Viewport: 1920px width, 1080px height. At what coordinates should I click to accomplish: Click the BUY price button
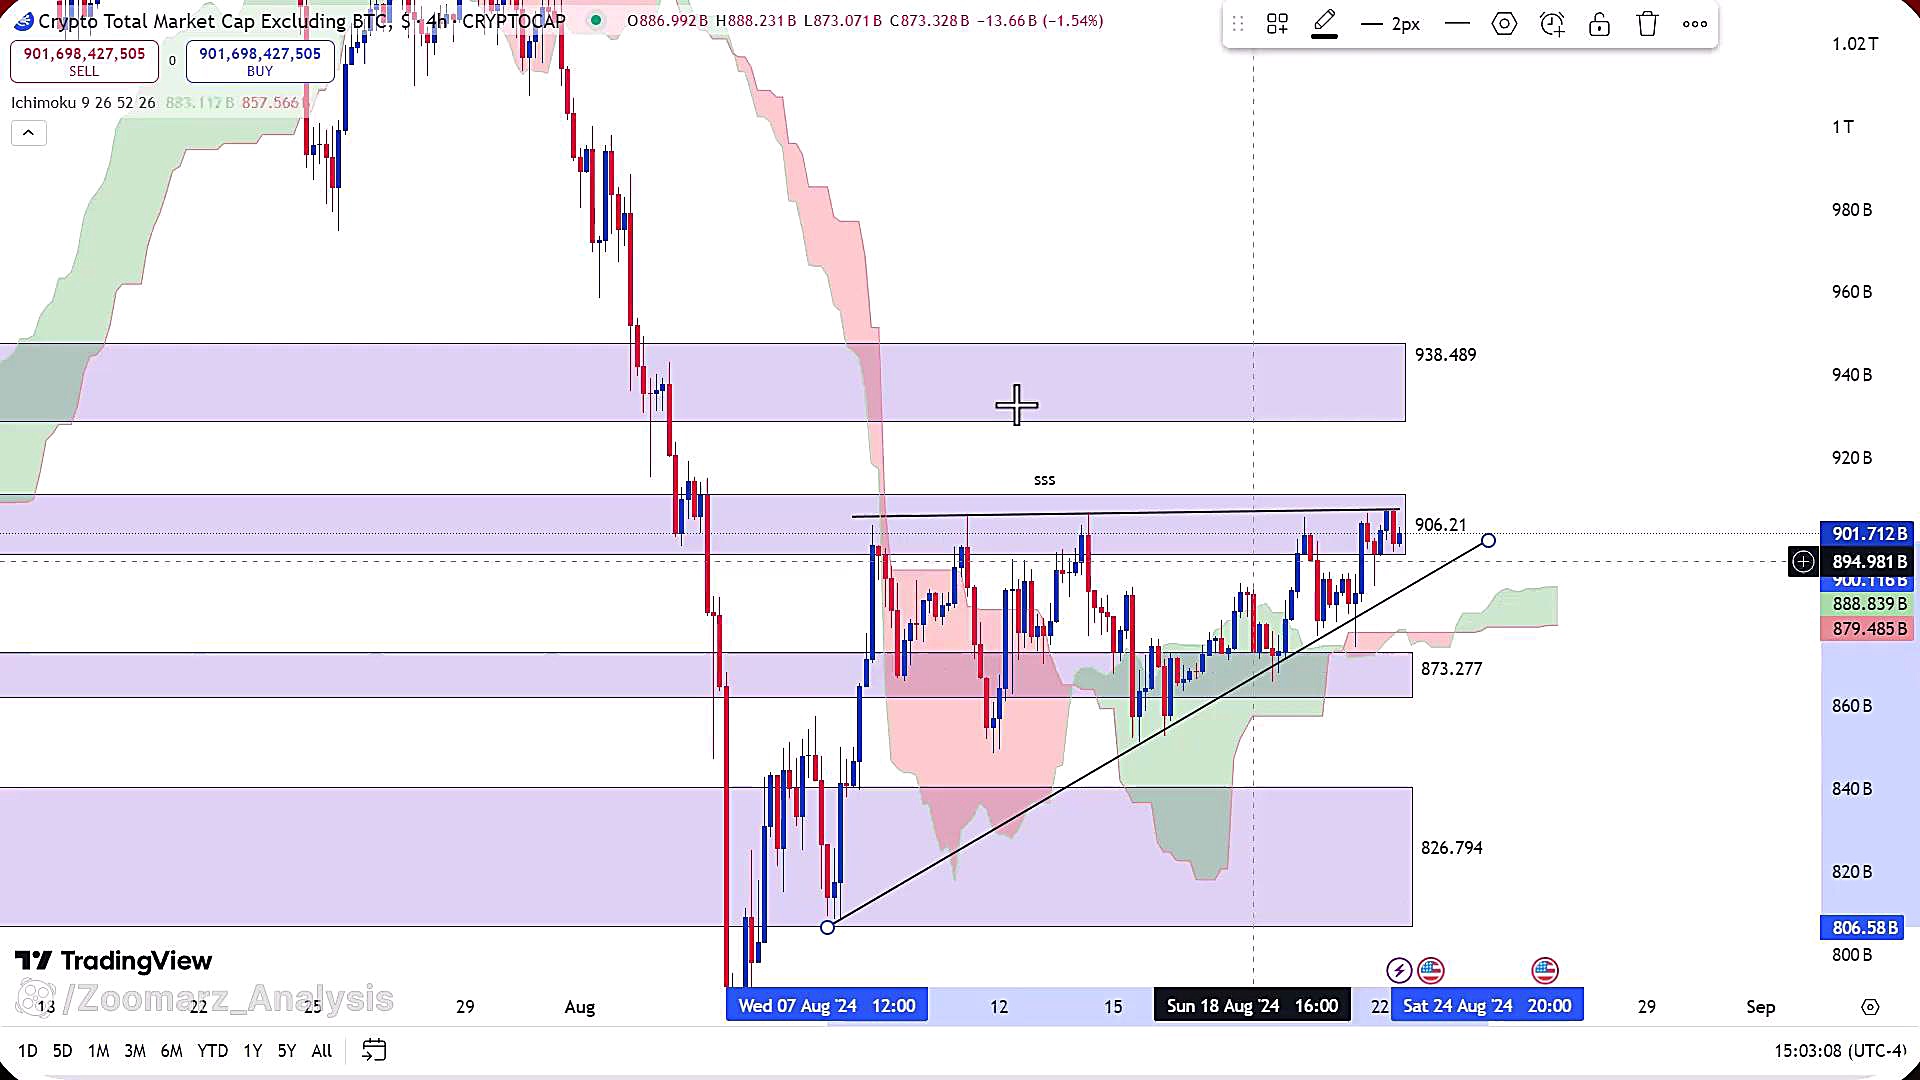click(260, 61)
